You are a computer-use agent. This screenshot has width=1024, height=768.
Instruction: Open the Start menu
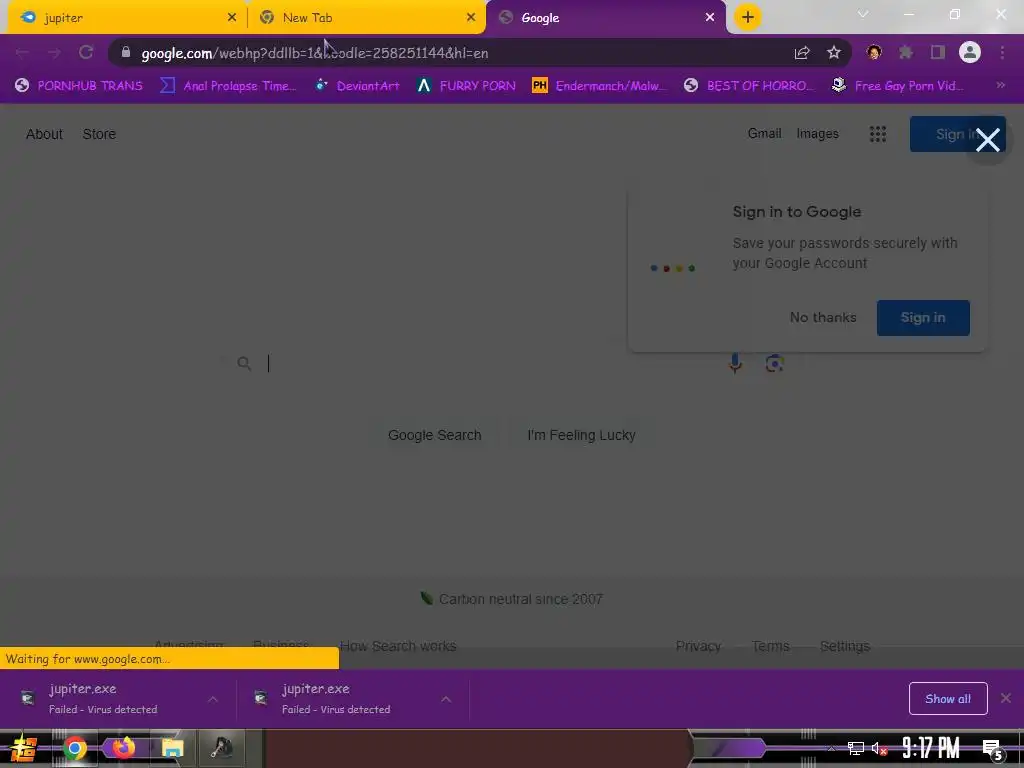click(x=24, y=748)
